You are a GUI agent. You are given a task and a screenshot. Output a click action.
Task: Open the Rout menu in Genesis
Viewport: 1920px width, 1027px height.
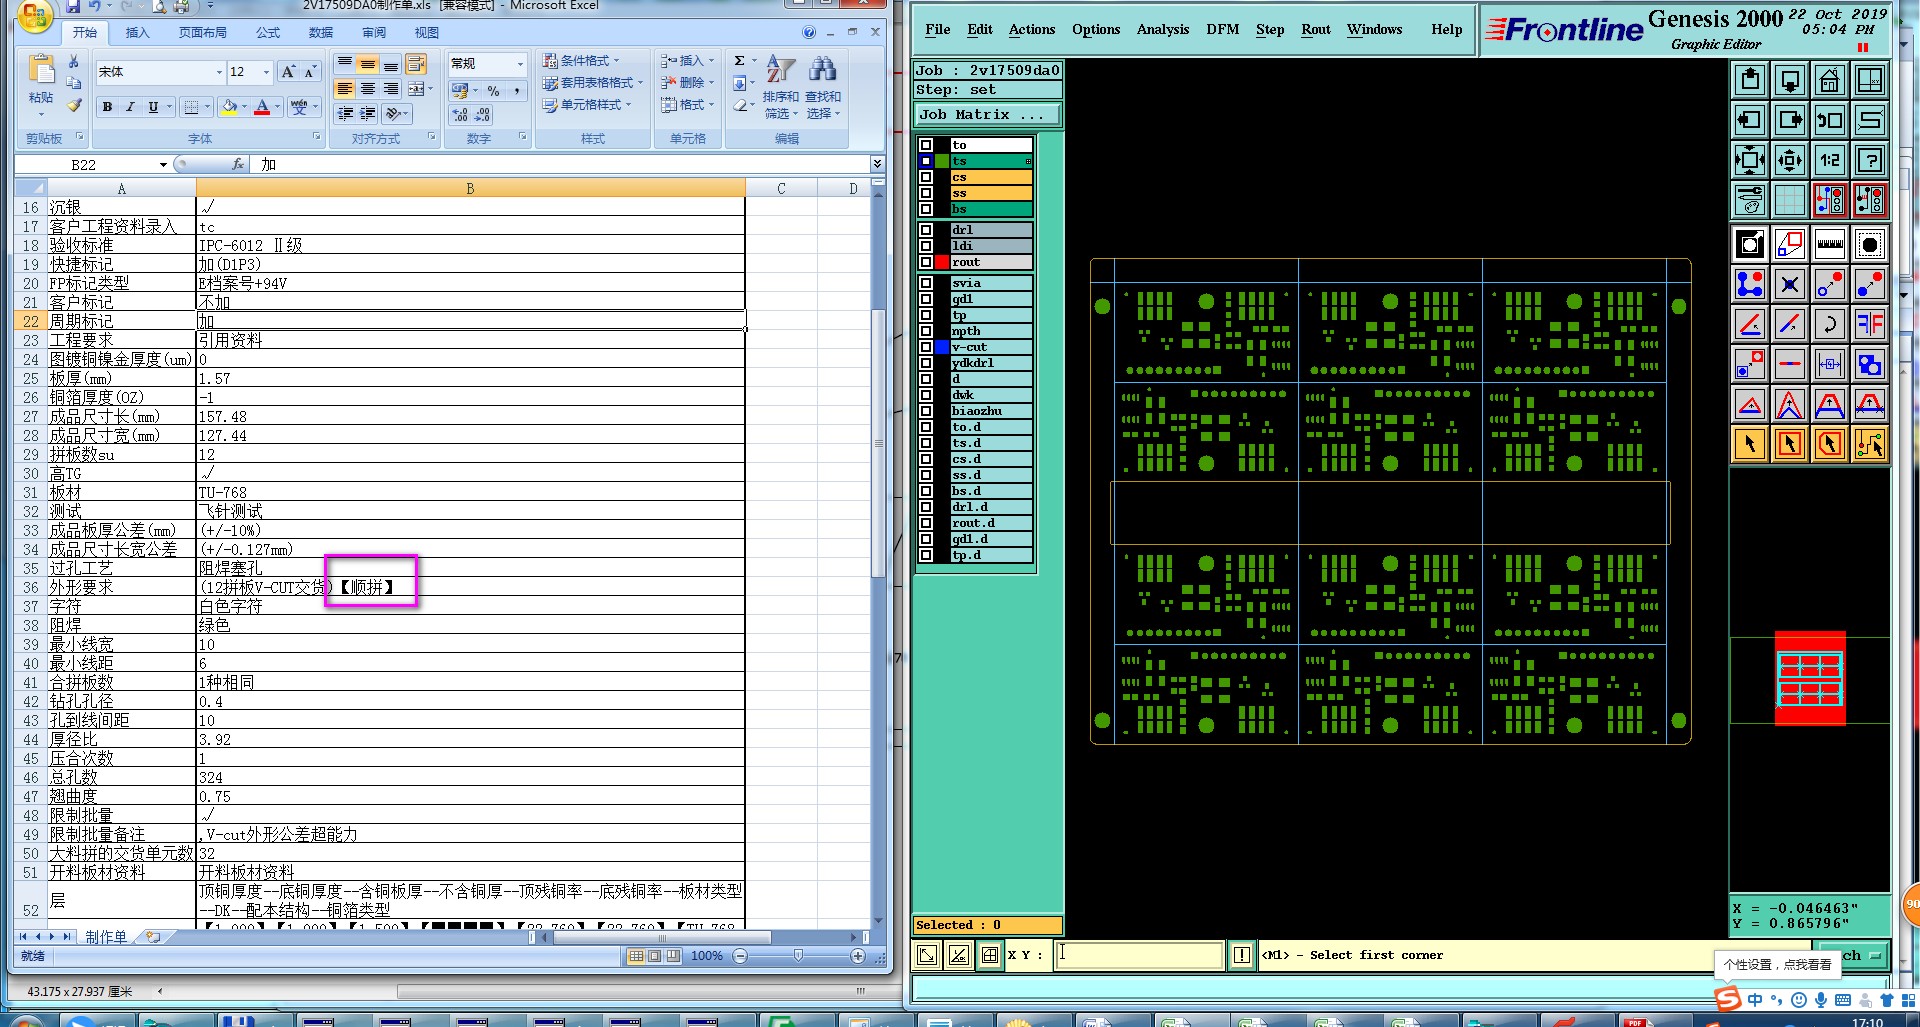pos(1316,30)
